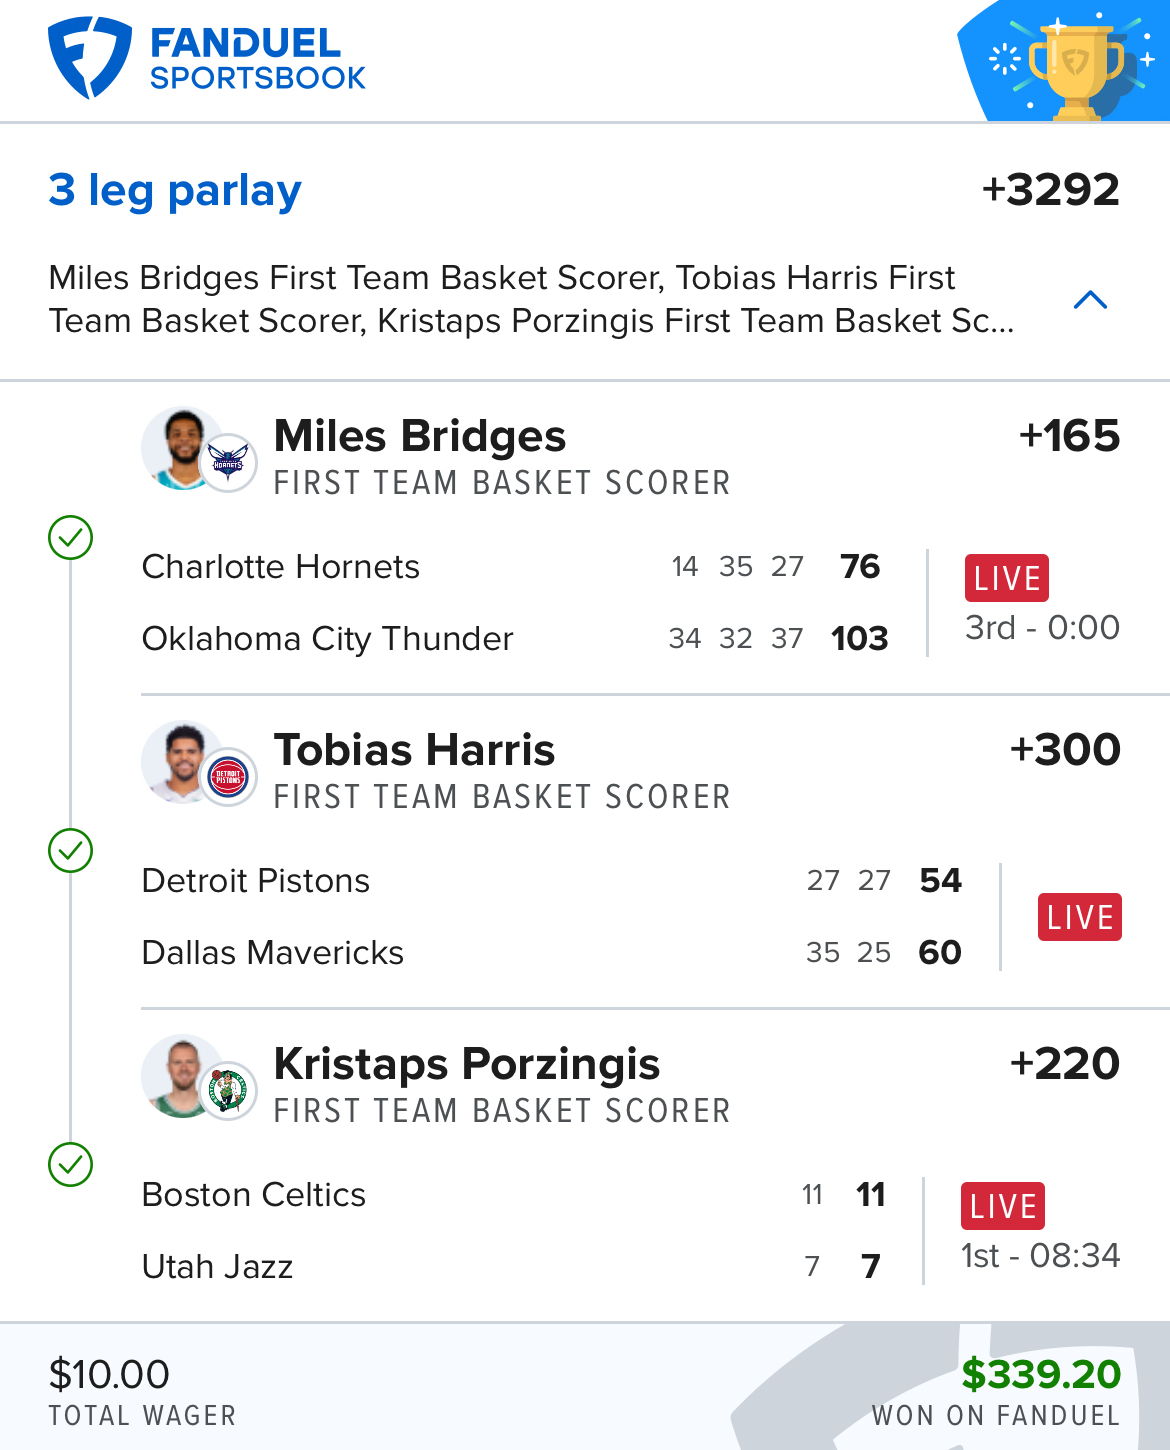Tap the Charlotte Hornets team badge
Image resolution: width=1170 pixels, height=1450 pixels.
click(x=229, y=463)
